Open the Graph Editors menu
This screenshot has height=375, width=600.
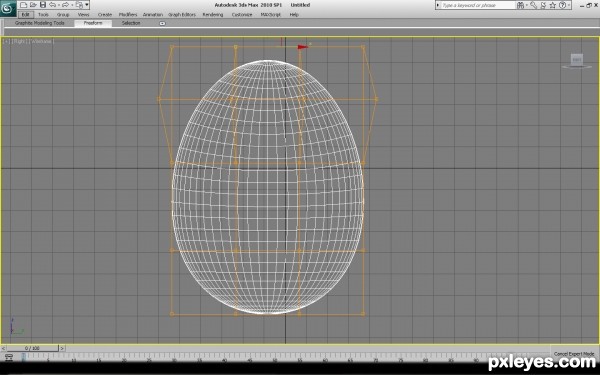coord(182,15)
